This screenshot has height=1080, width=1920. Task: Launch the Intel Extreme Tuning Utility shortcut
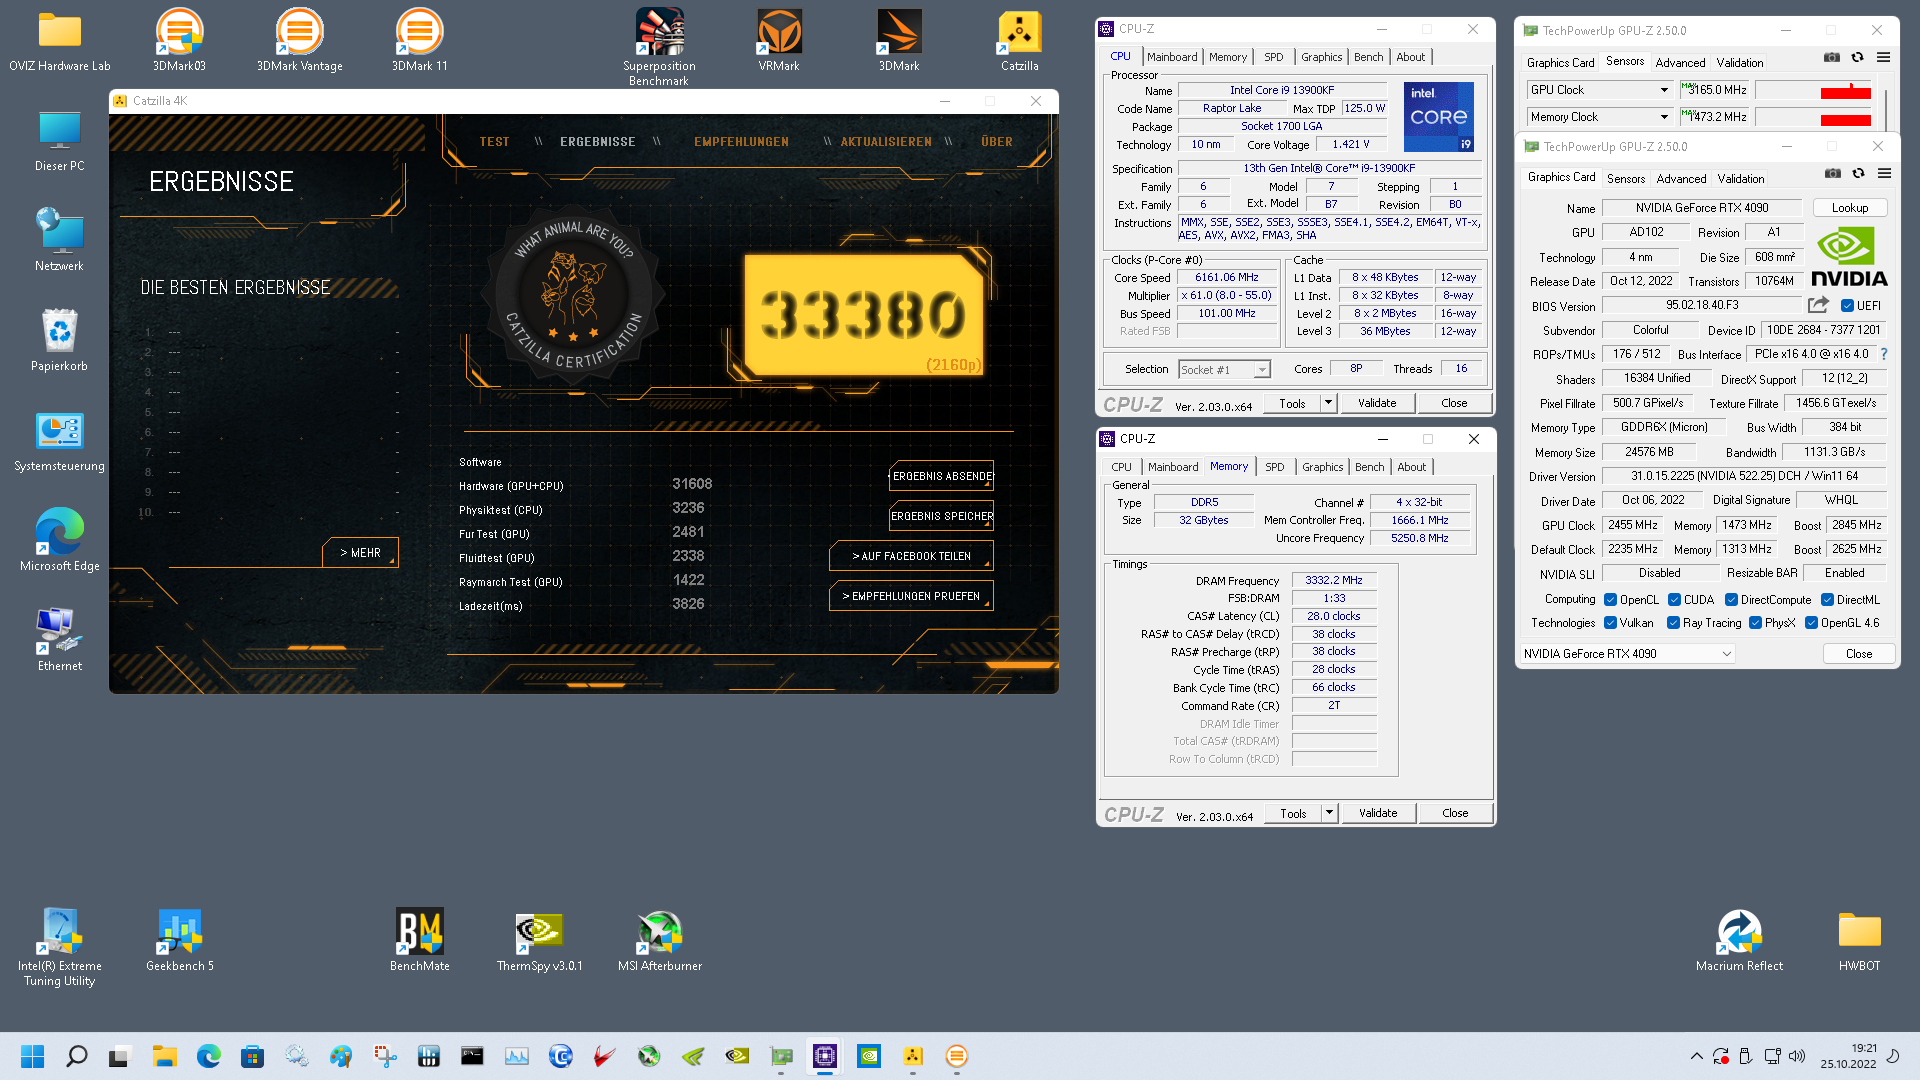[60, 947]
